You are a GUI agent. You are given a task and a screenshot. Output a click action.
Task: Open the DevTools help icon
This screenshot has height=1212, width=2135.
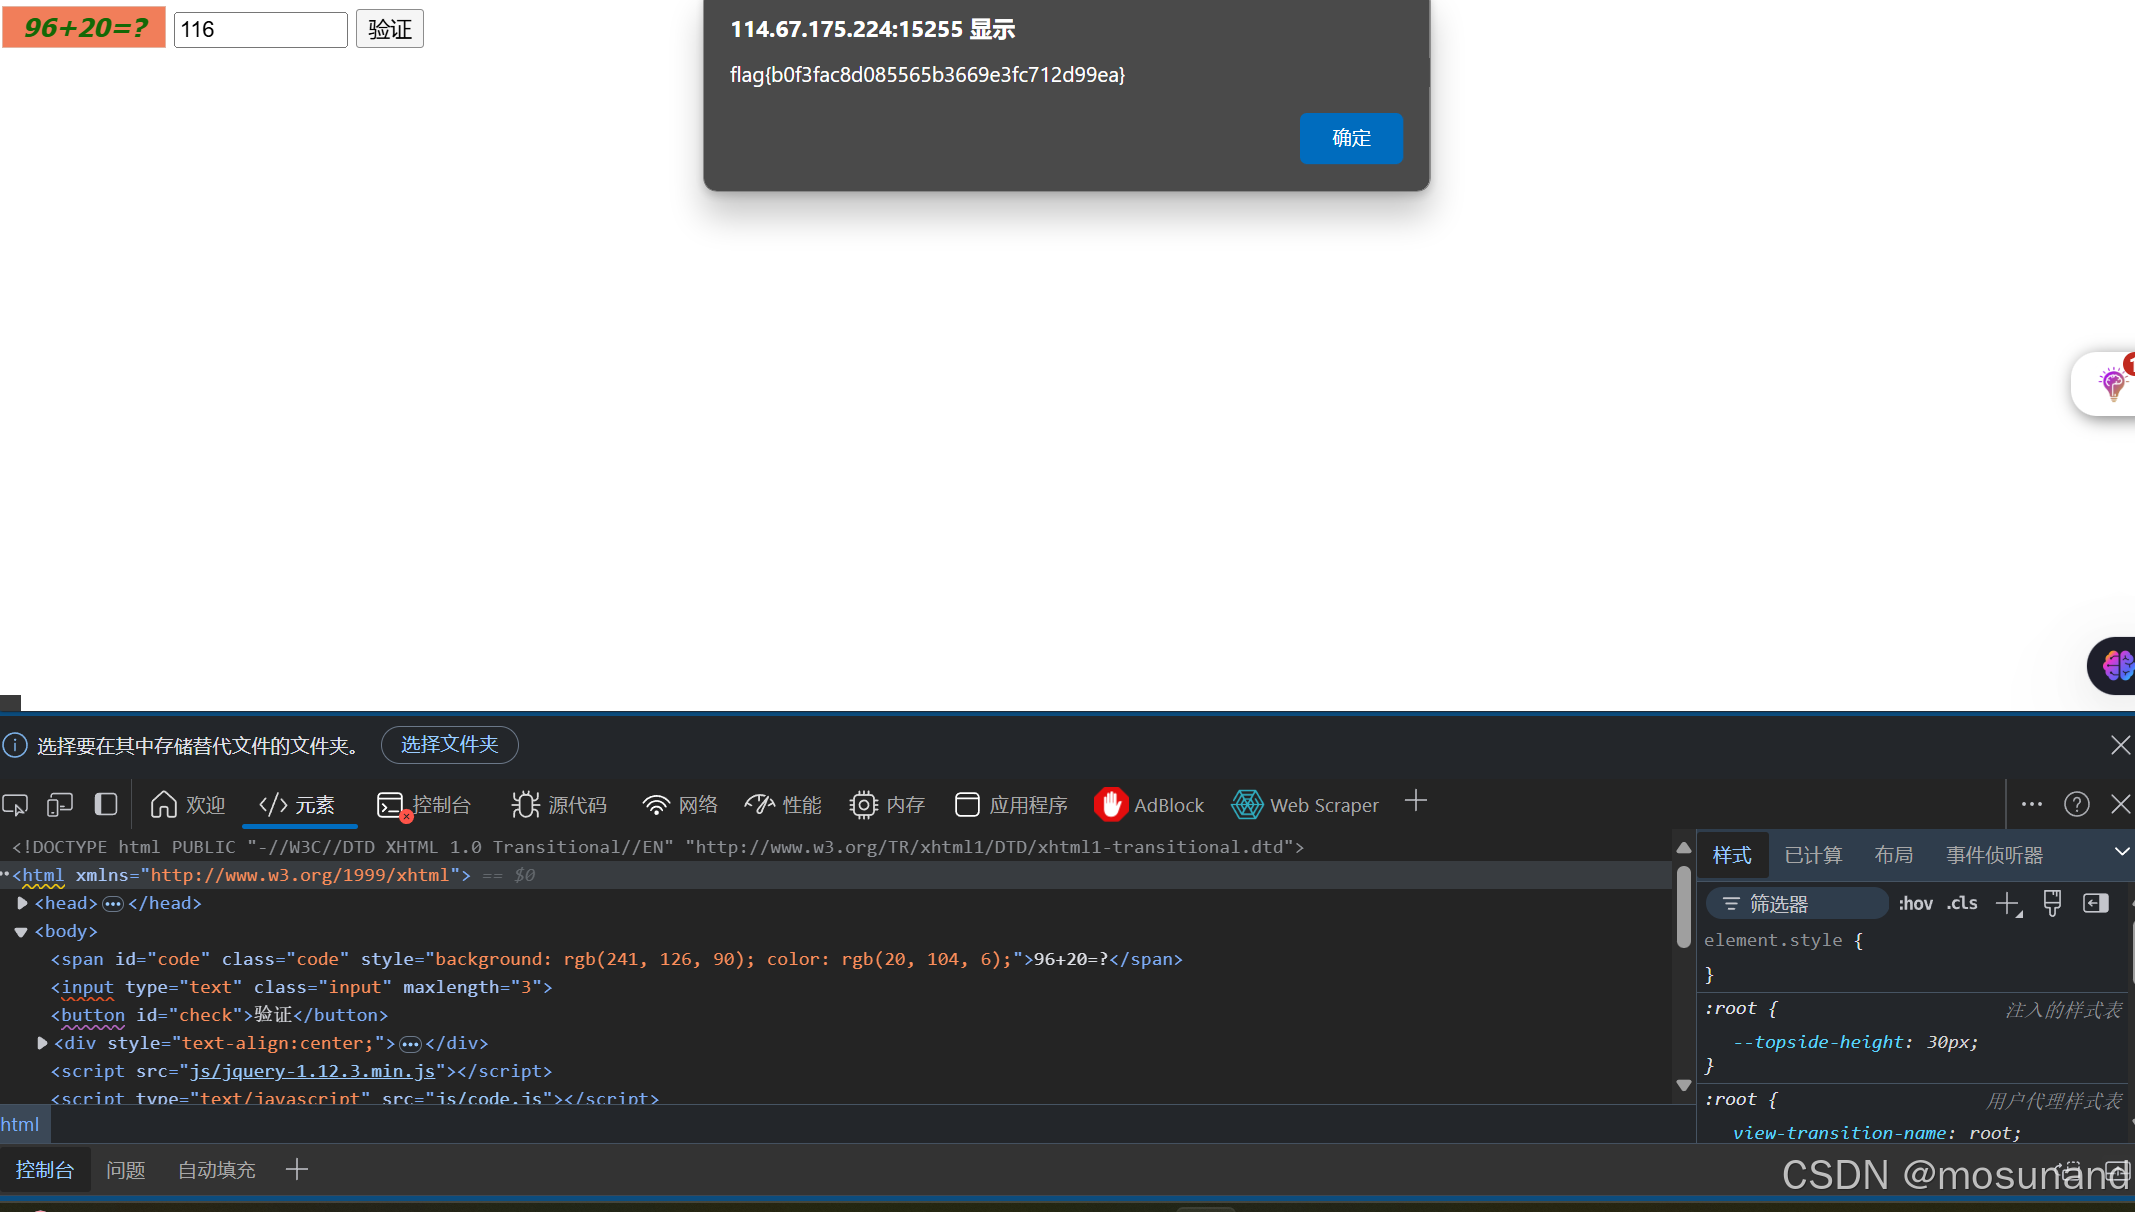[x=2077, y=804]
